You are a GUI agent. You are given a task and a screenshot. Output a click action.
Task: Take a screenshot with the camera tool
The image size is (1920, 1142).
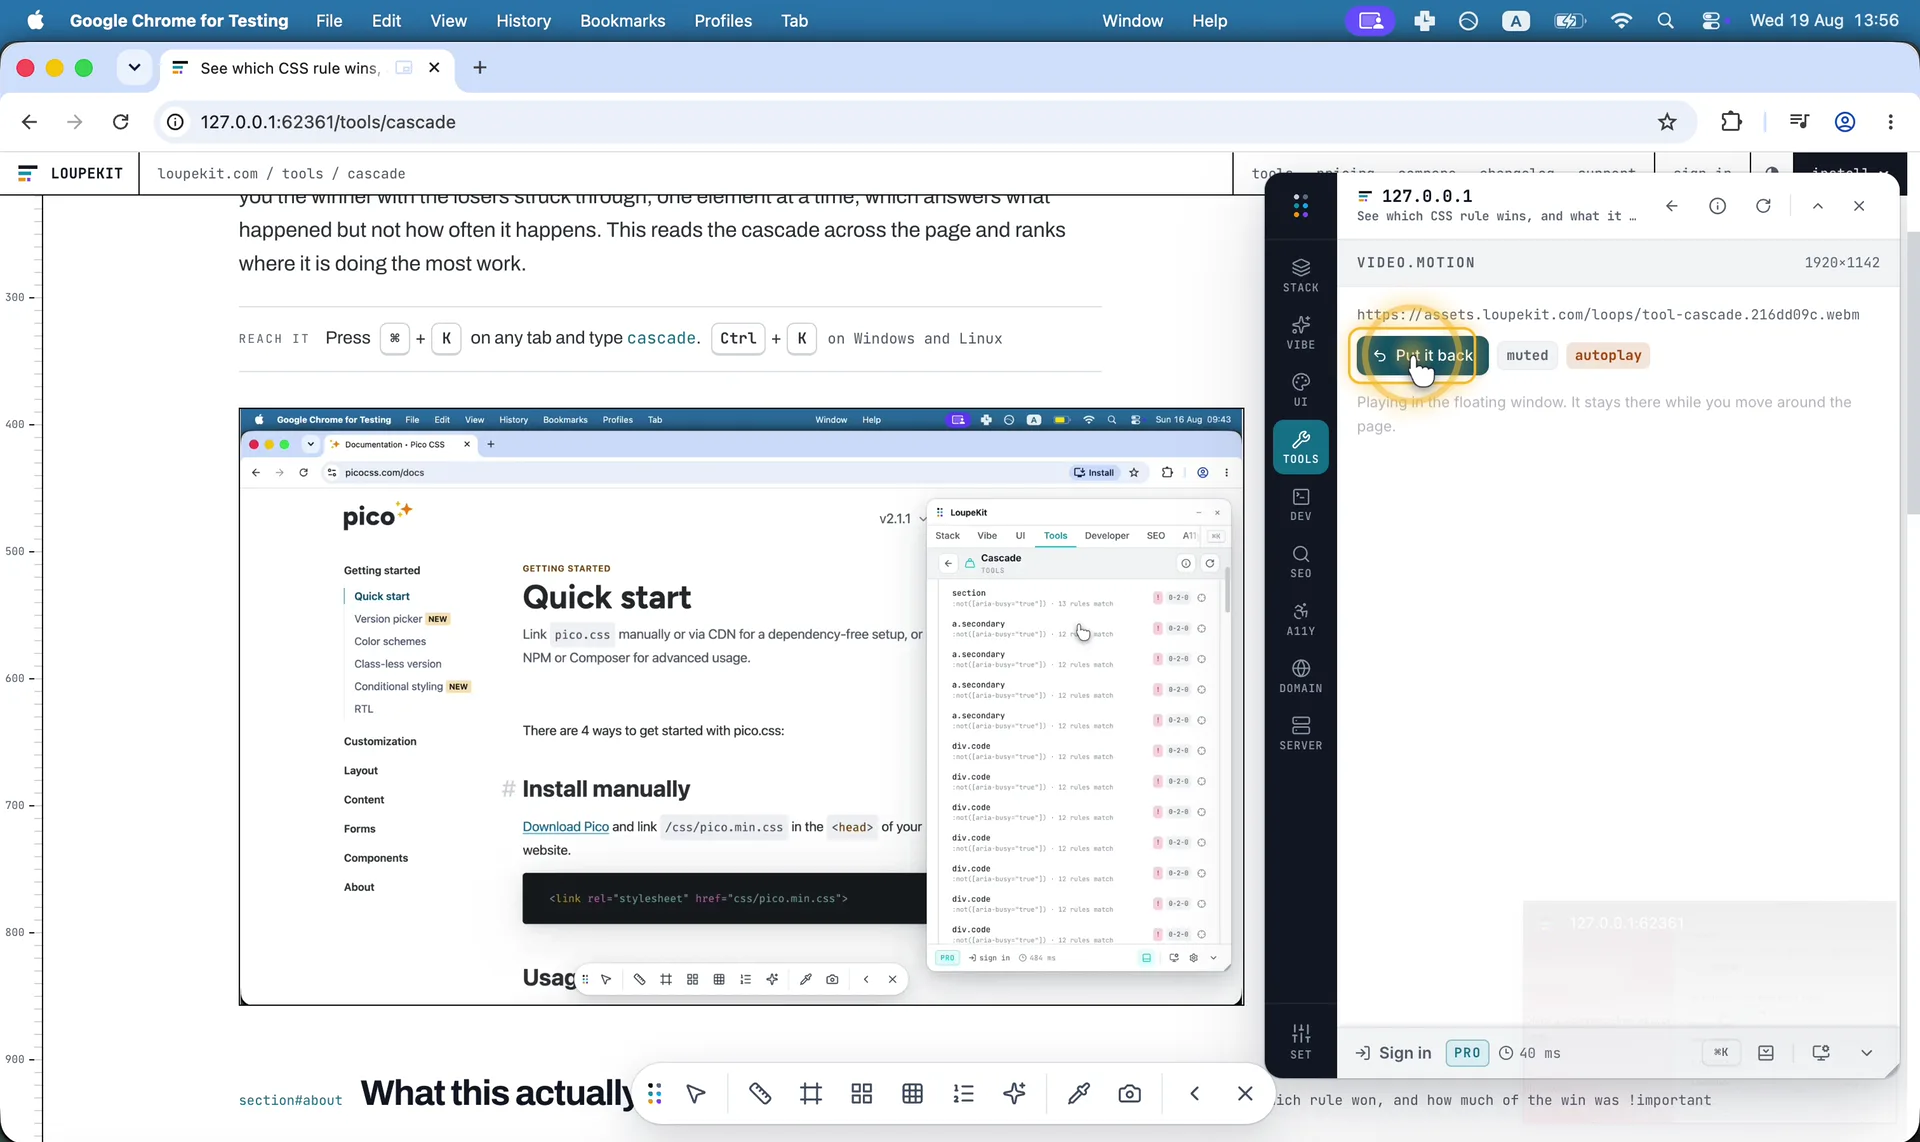(x=1129, y=1093)
